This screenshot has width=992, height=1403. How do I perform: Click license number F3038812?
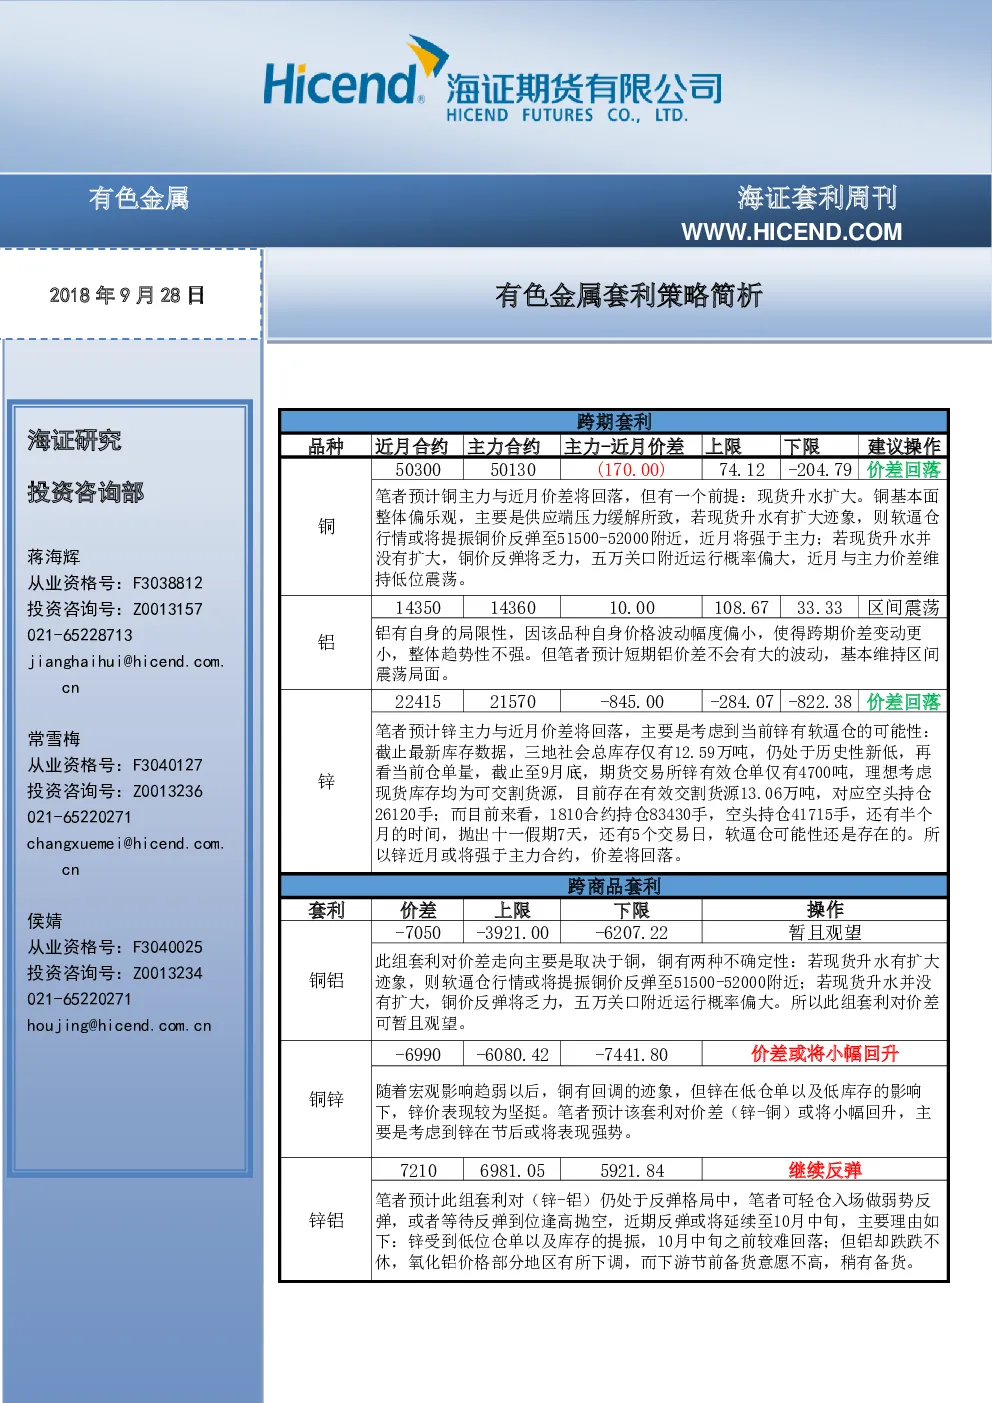[168, 583]
